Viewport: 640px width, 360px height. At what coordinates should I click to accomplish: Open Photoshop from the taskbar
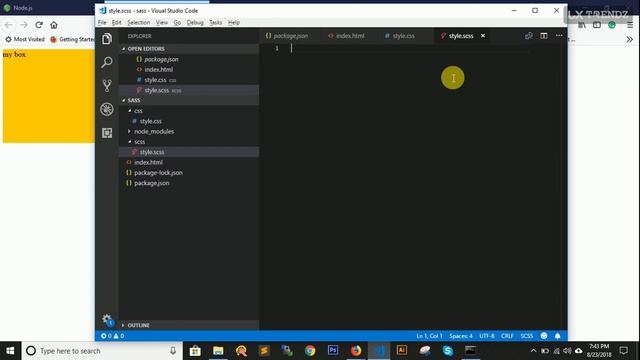(x=333, y=351)
